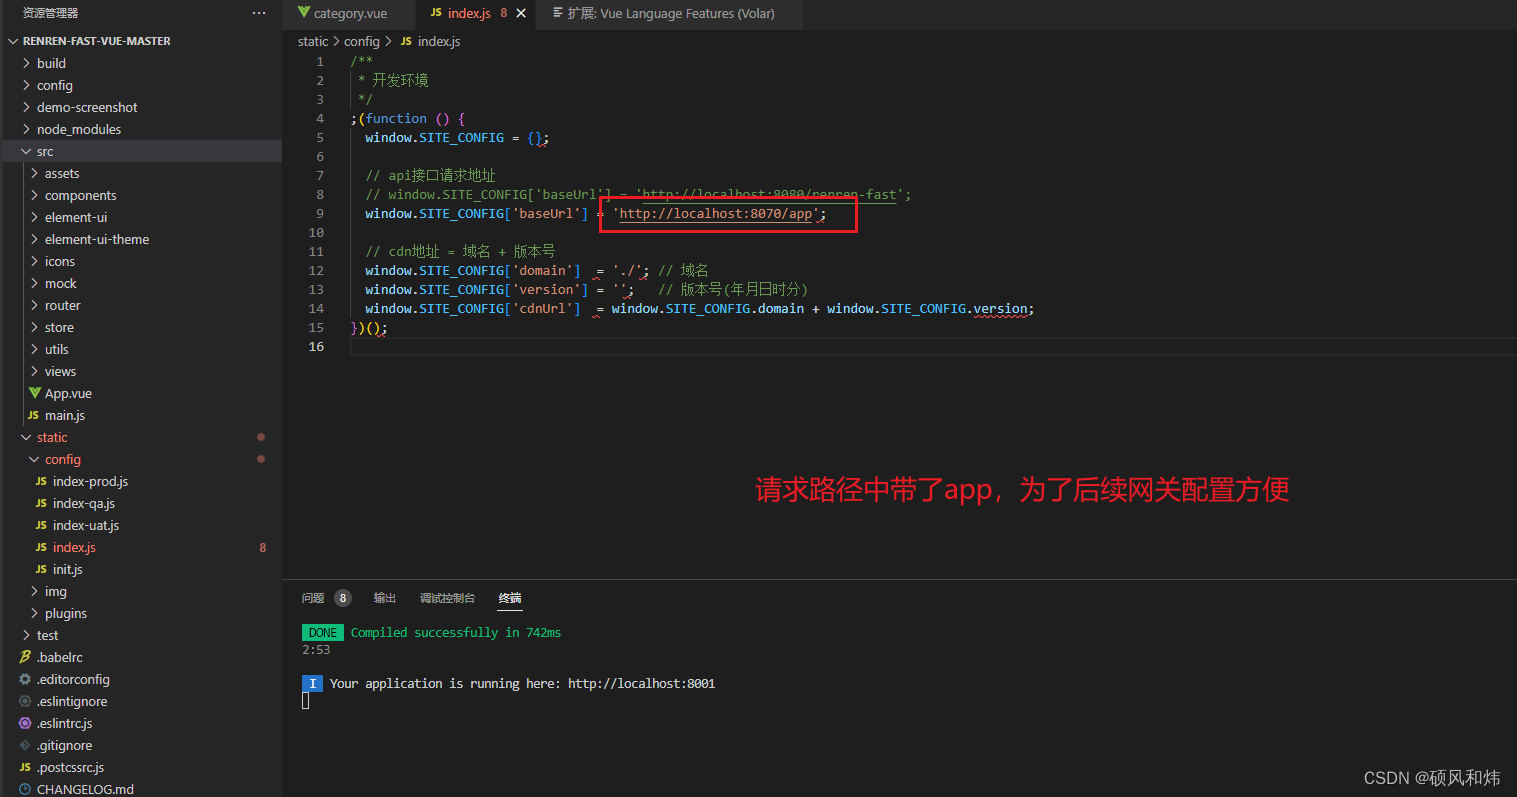Collapse the static folder
The image size is (1517, 797).
(52, 437)
